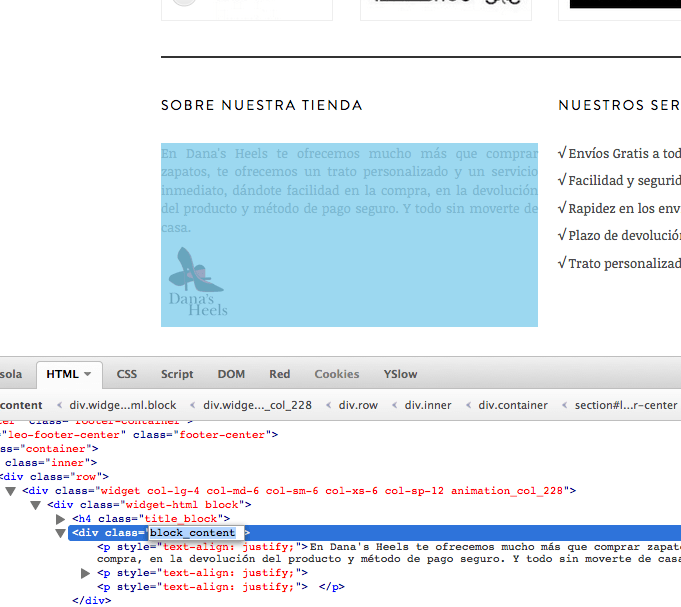Select the footer-center class code line

[139, 435]
